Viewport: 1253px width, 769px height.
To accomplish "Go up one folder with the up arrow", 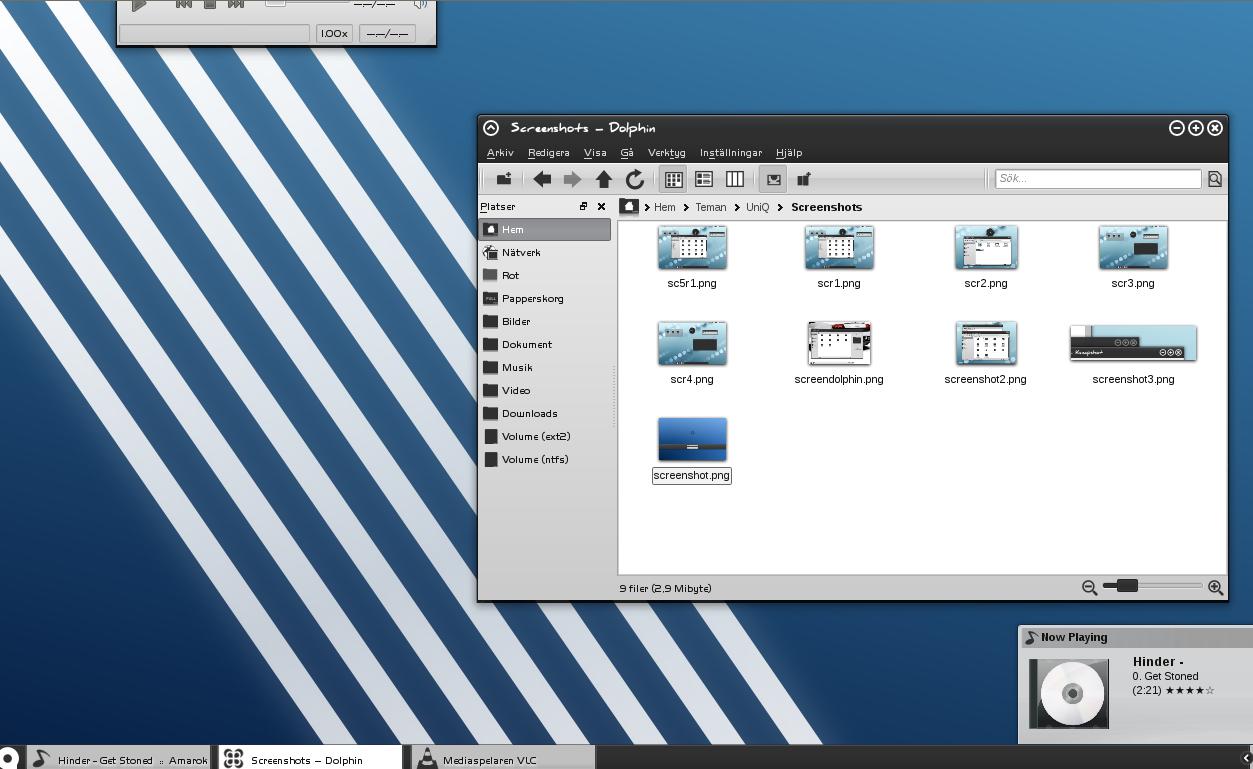I will coord(603,179).
